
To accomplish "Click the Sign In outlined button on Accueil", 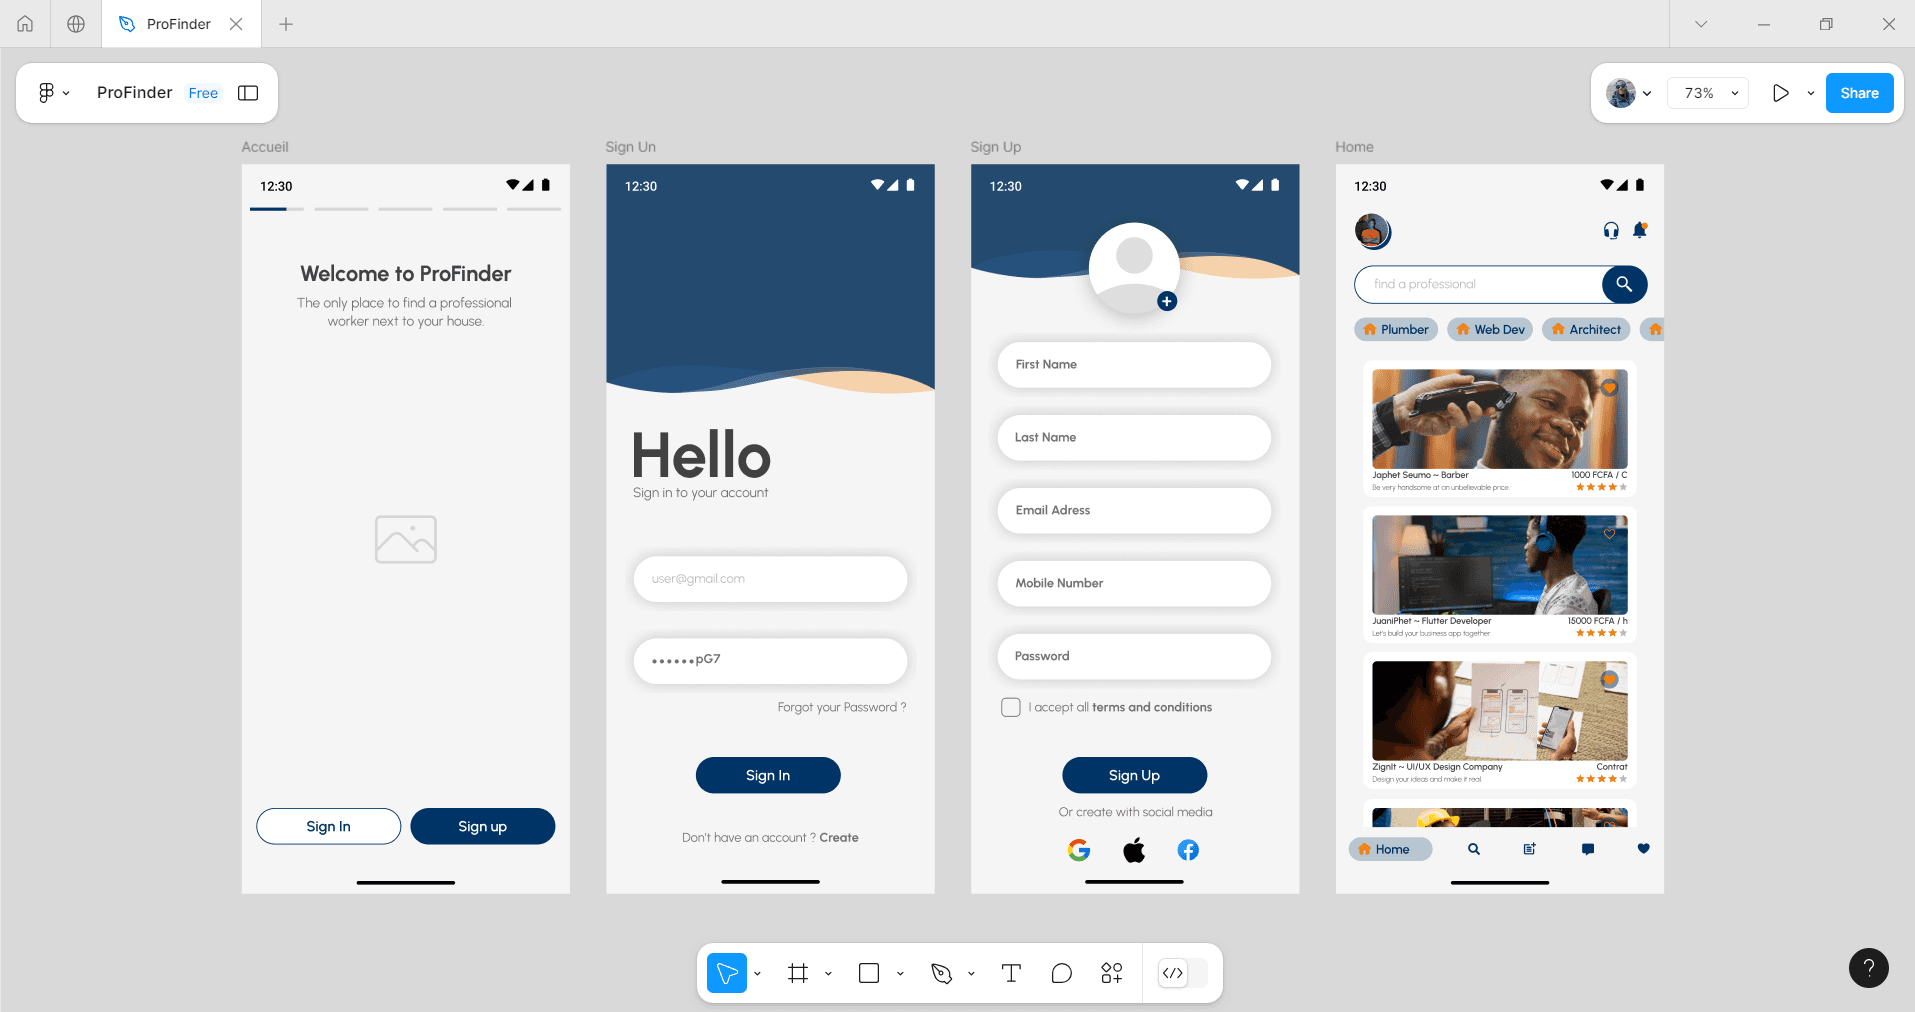I will [x=328, y=826].
